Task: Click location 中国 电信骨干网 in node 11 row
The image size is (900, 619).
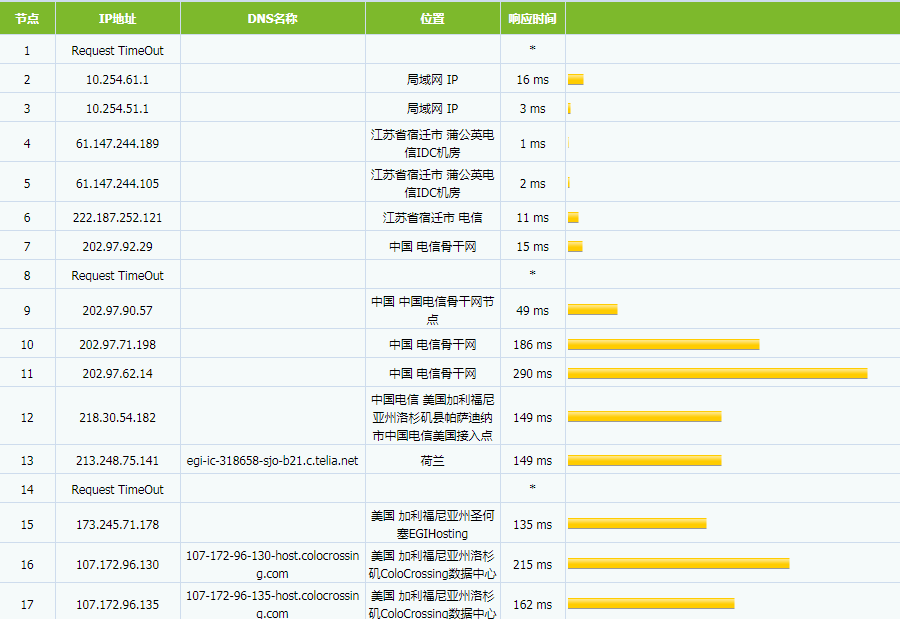Action: pyautogui.click(x=432, y=374)
